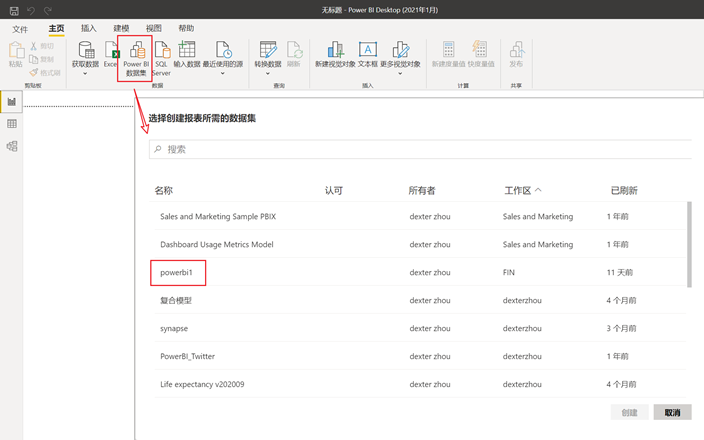Viewport: 704px width, 440px height.
Task: Click the dataset list vertical scrollbar
Action: pos(689,244)
